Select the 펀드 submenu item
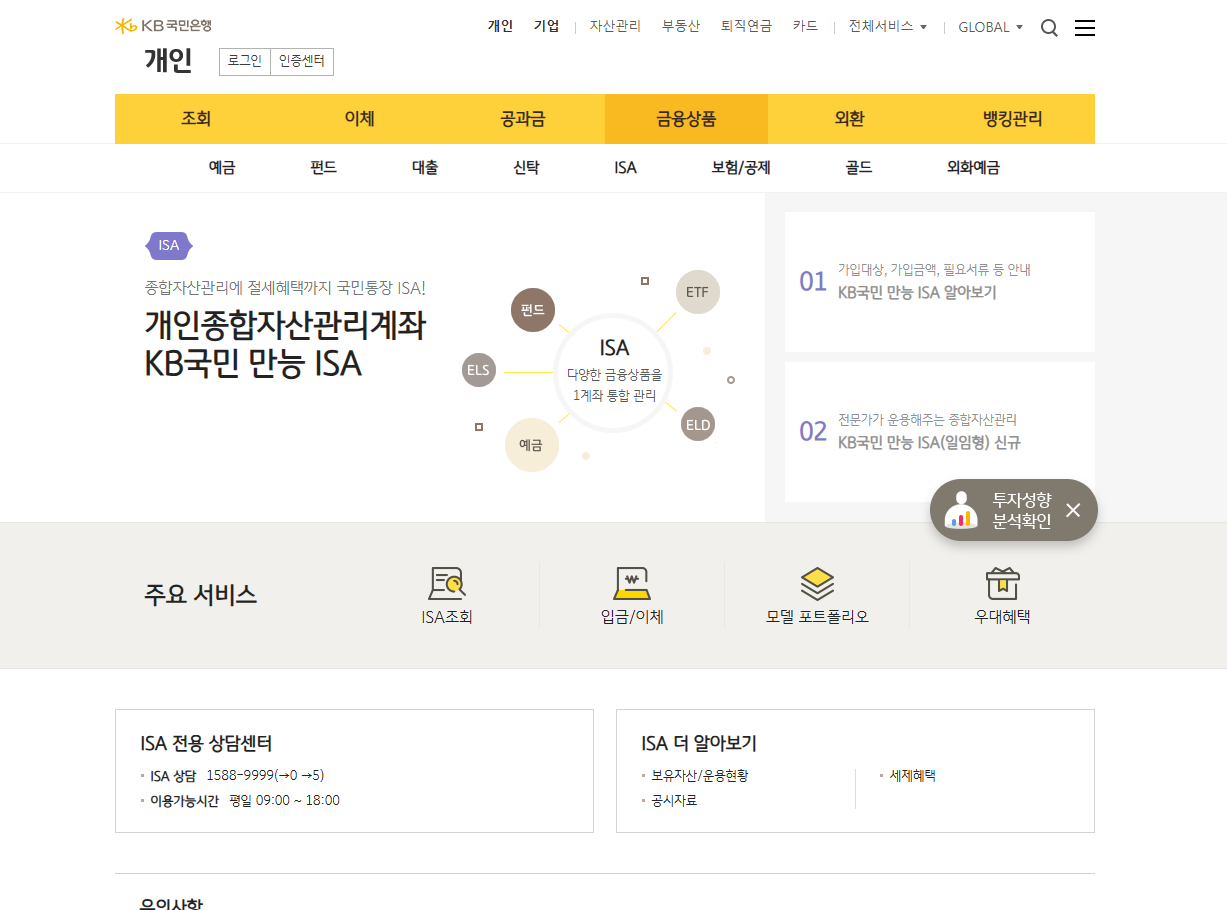 point(324,168)
